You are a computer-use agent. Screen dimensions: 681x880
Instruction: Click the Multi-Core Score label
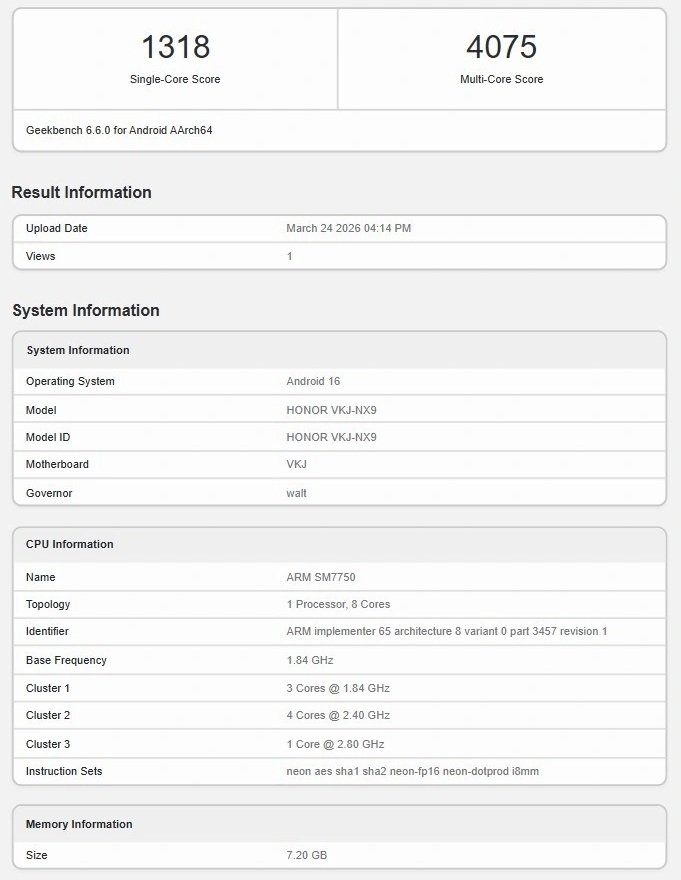pos(501,79)
